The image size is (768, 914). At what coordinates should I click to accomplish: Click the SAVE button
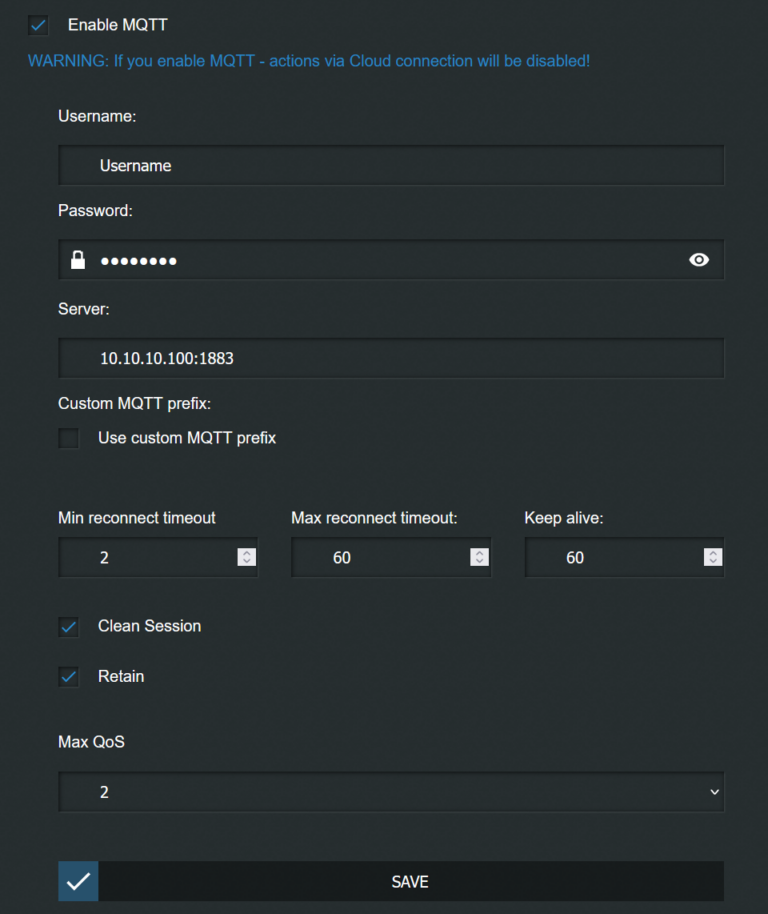(410, 881)
